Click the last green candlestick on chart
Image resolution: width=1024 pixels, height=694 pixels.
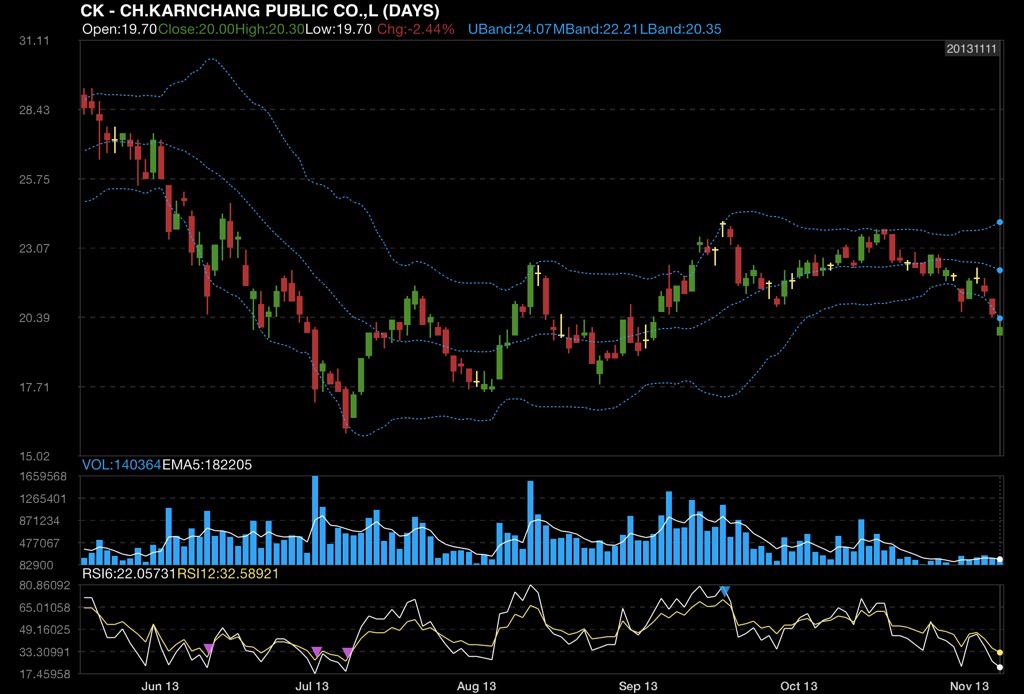[1000, 331]
